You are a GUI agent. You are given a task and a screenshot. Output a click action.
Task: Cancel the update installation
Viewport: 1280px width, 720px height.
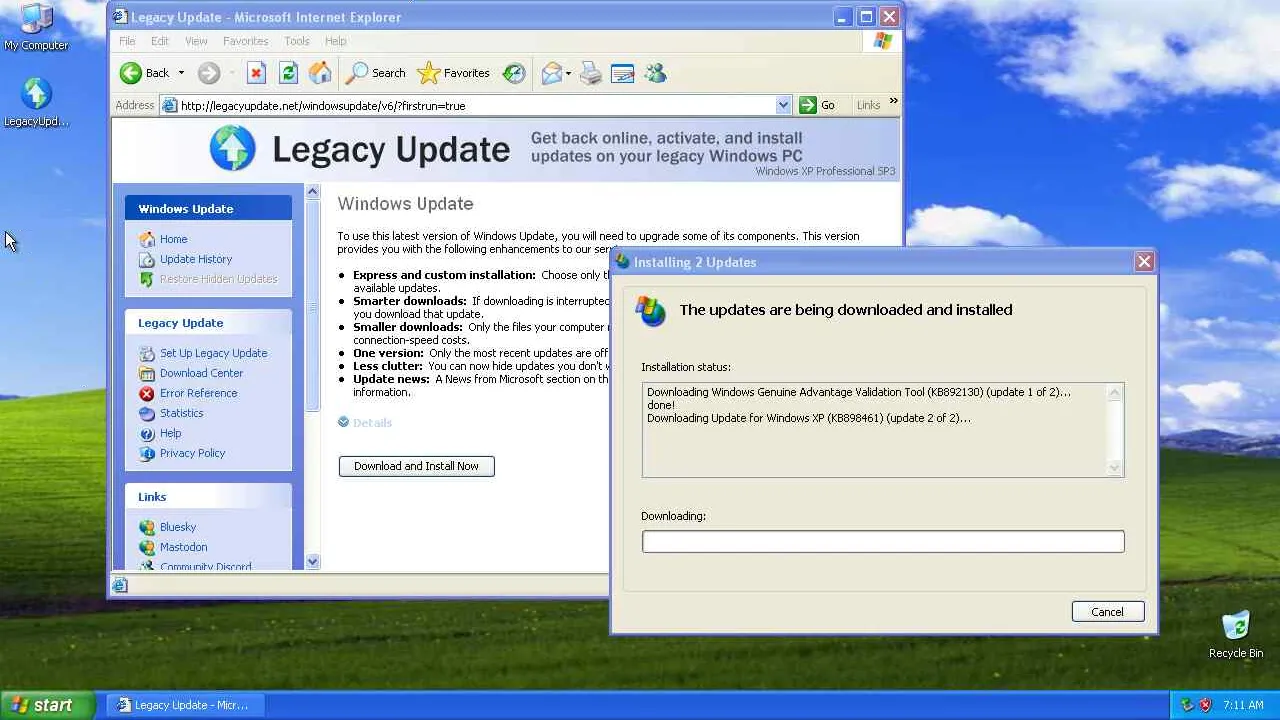pos(1108,612)
